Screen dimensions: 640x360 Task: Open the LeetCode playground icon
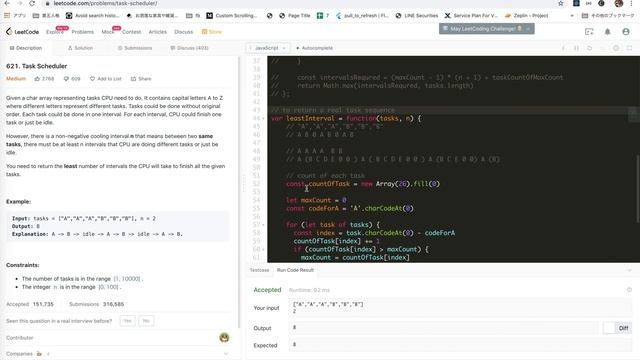tap(589, 31)
